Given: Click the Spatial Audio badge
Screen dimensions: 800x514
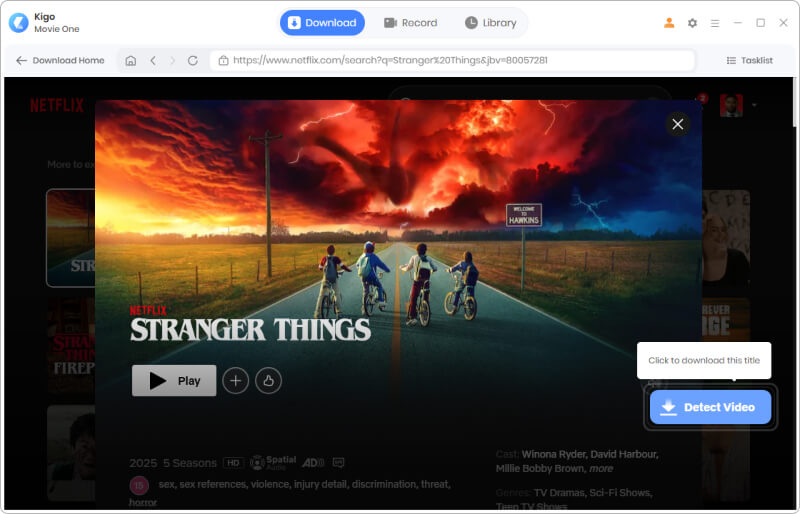Looking at the screenshot, I should coord(273,462).
